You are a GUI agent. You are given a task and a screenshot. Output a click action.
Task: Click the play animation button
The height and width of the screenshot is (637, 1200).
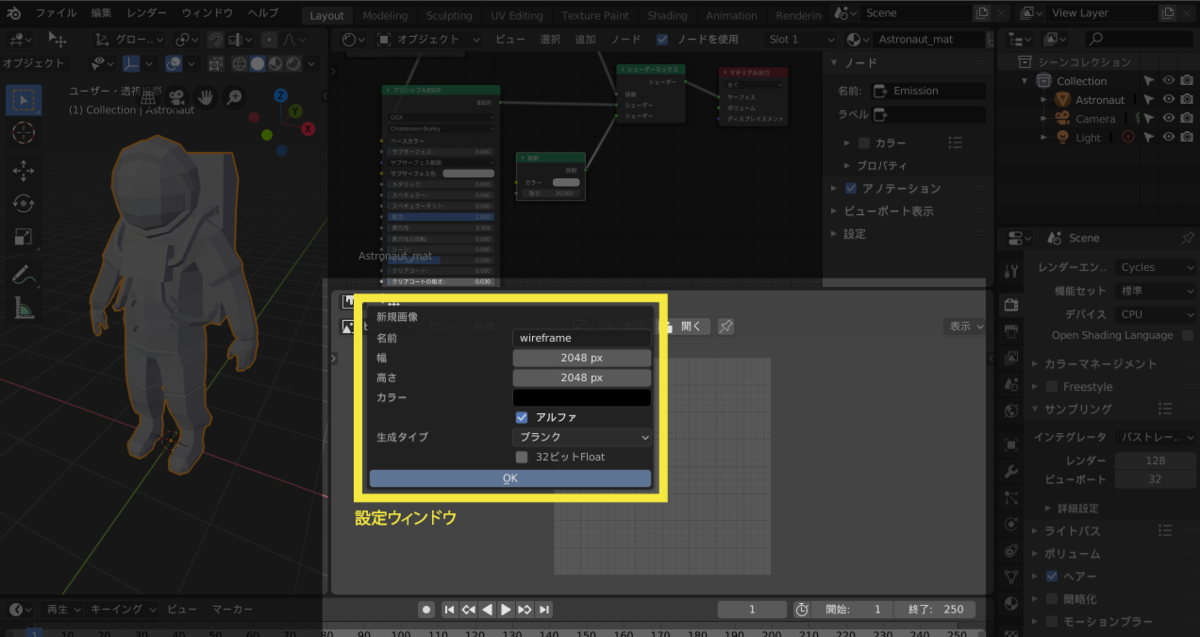point(506,609)
